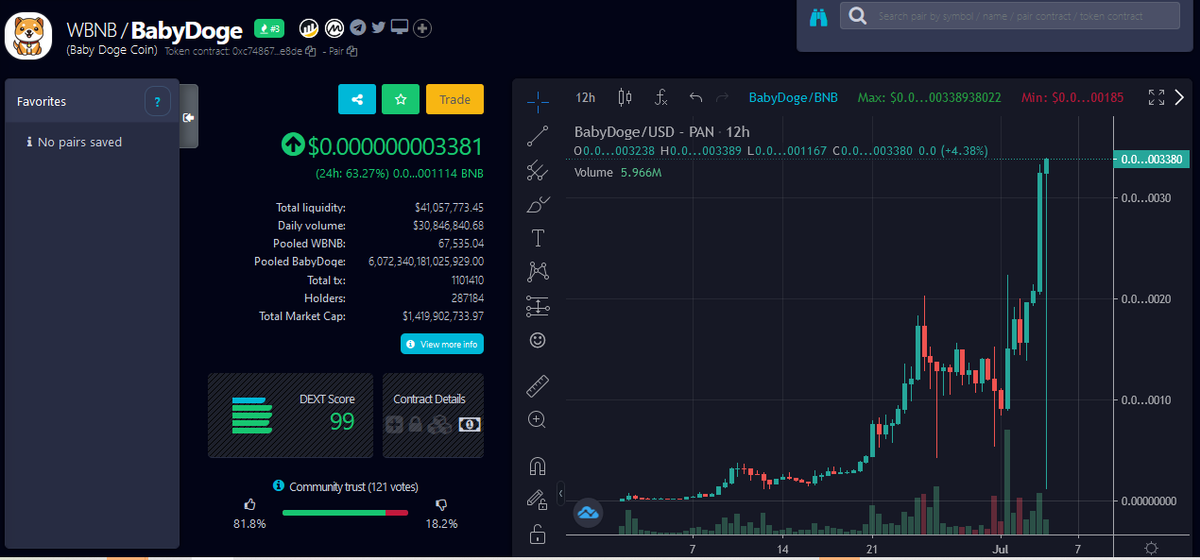Open the website monitor icon
The width and height of the screenshot is (1200, 560).
[400, 28]
